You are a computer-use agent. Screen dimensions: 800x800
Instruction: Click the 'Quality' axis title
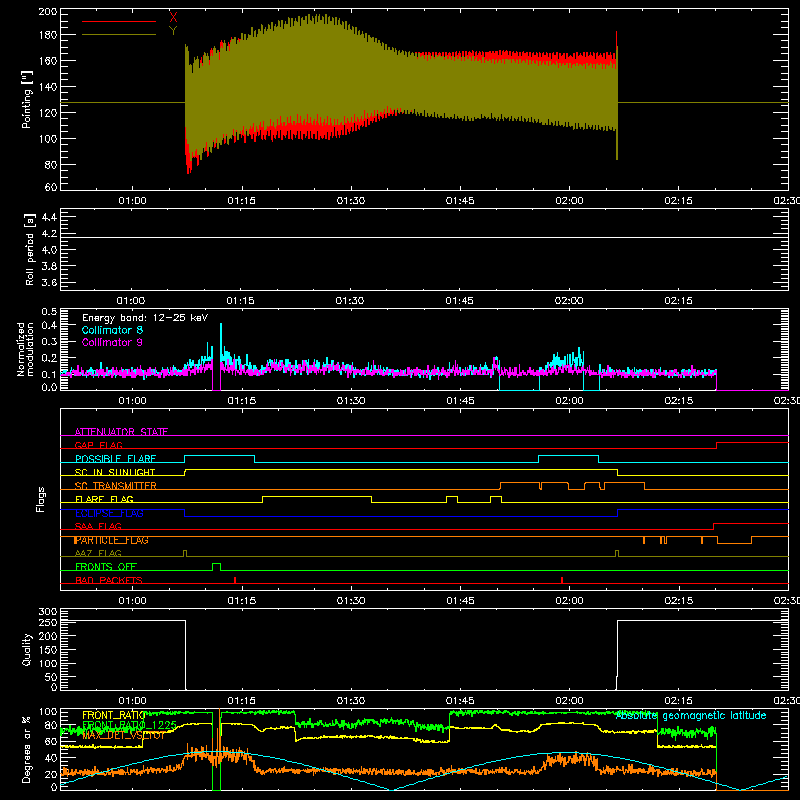[x=27, y=649]
